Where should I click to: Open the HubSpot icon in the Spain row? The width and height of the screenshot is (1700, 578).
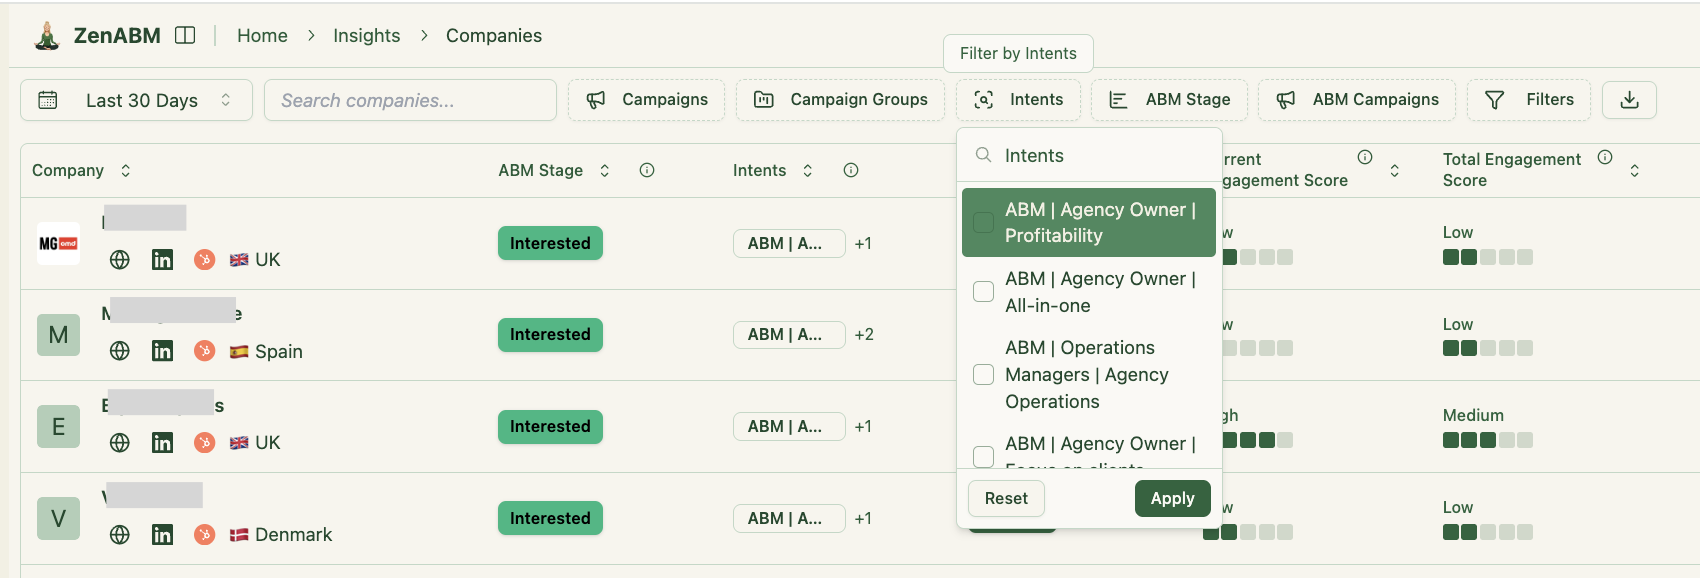[x=204, y=351]
